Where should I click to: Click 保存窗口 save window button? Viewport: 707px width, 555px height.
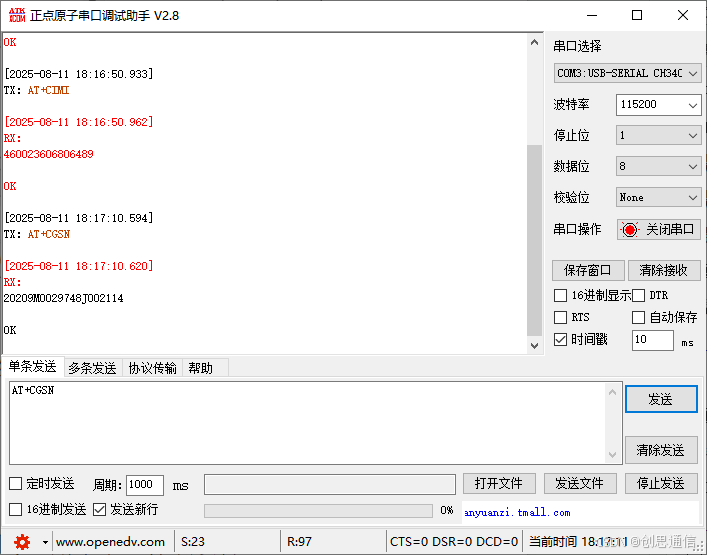(x=588, y=271)
